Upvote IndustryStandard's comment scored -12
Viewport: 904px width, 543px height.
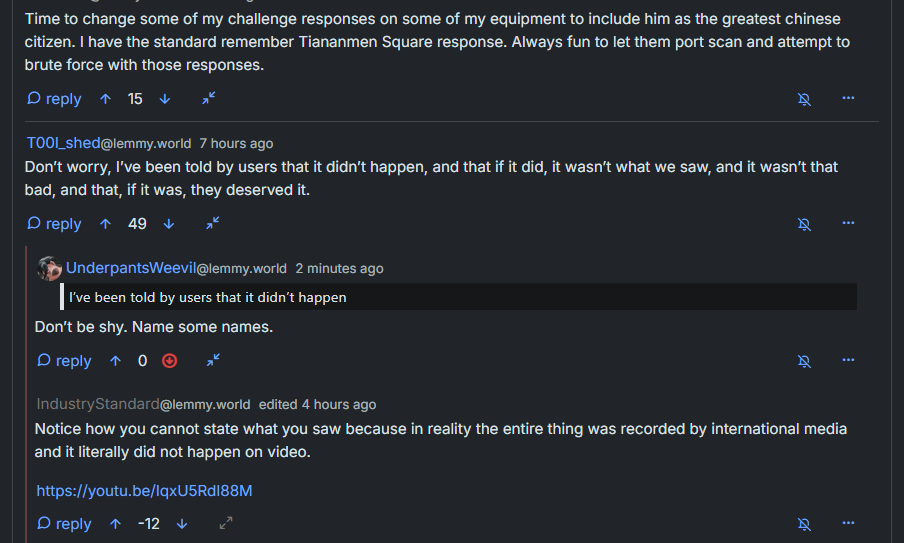click(x=116, y=524)
